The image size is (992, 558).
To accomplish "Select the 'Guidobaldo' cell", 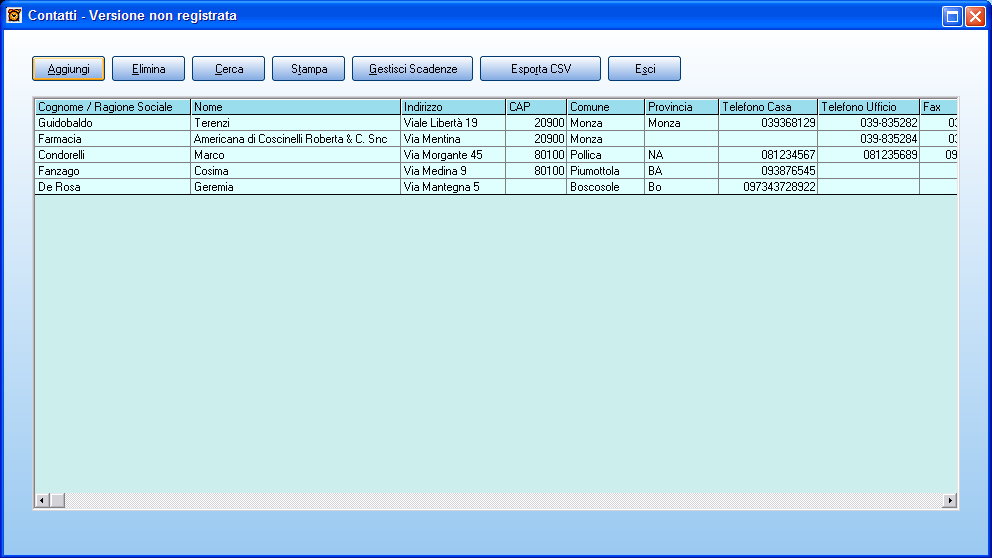I will (113, 123).
